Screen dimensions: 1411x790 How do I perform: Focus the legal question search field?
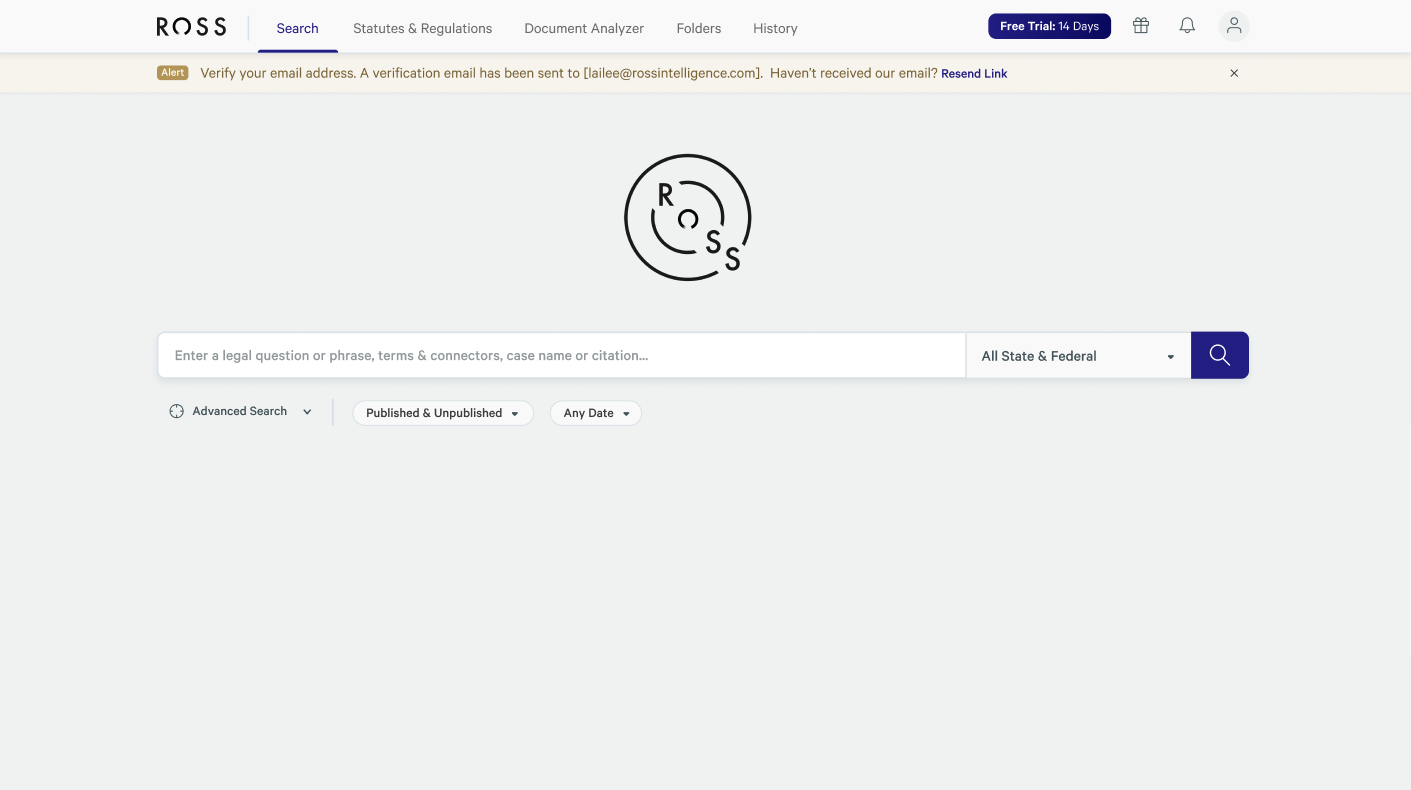562,355
